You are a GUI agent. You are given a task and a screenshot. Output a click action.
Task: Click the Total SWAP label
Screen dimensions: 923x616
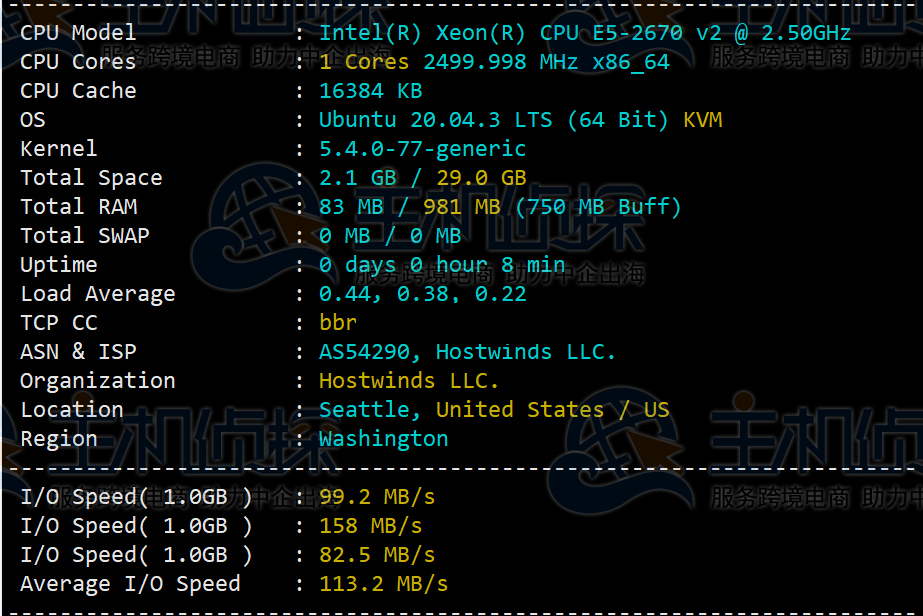pyautogui.click(x=84, y=236)
